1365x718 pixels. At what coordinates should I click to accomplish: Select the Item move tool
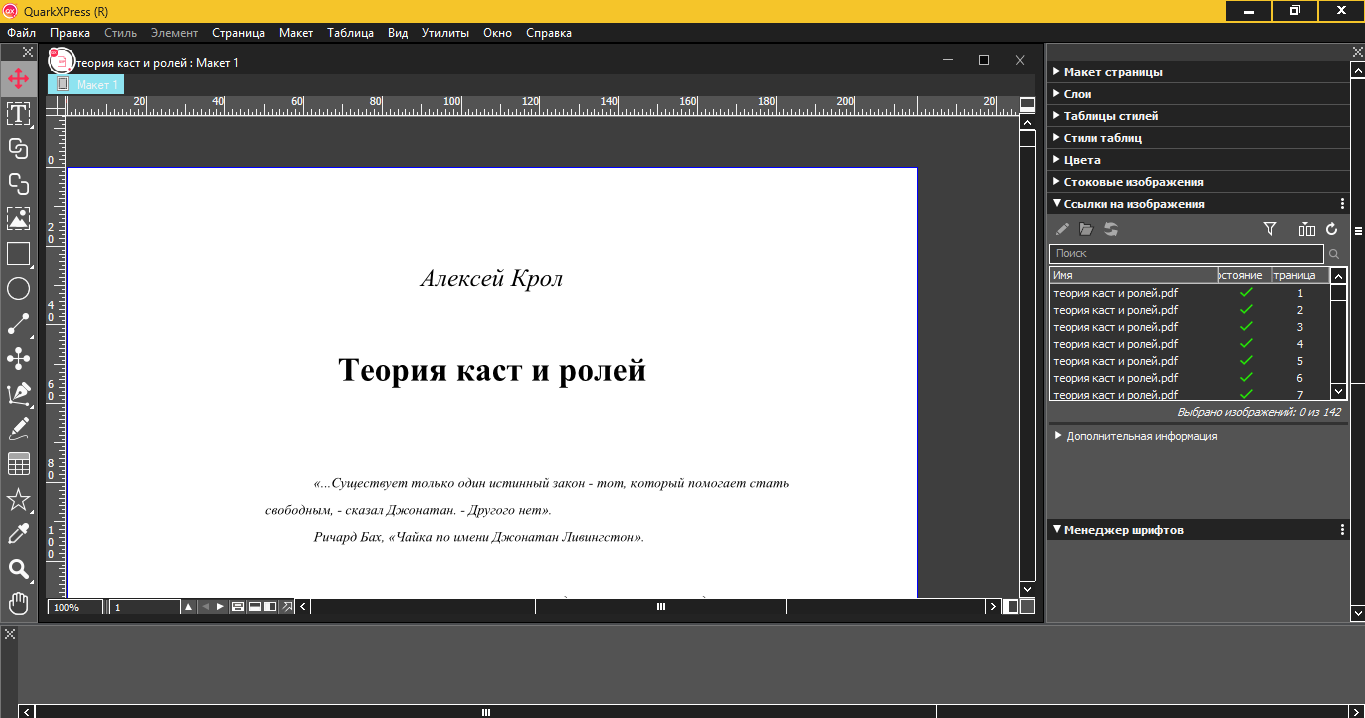click(18, 78)
